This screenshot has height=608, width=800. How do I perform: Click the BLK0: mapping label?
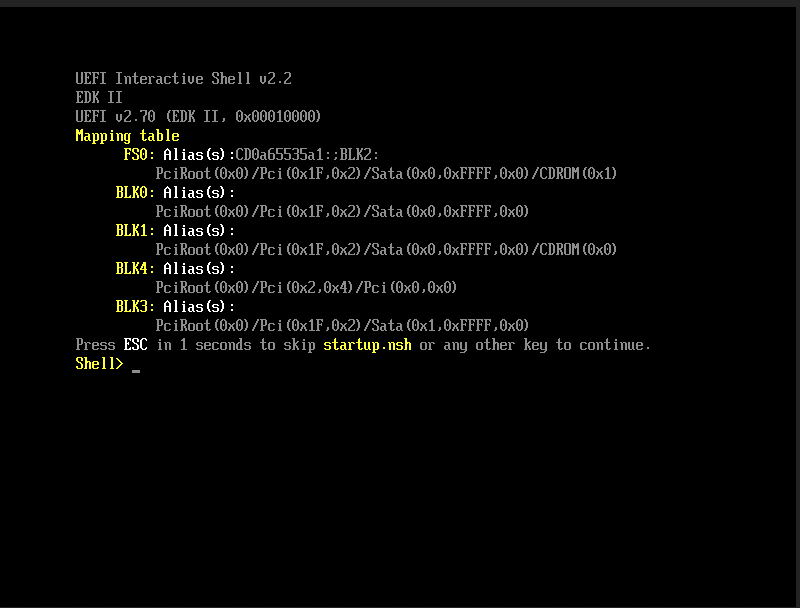(x=135, y=193)
